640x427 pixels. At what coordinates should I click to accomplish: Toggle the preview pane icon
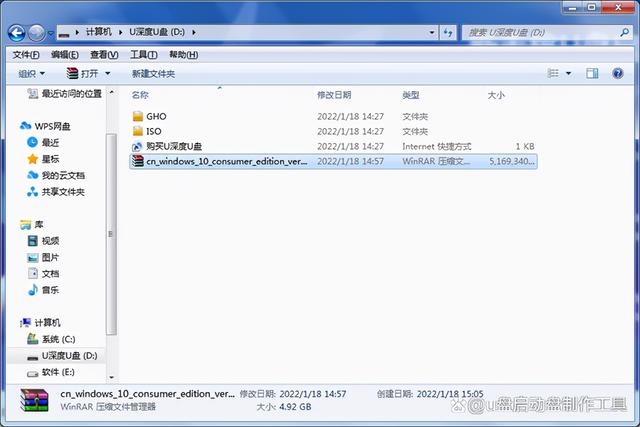(592, 73)
